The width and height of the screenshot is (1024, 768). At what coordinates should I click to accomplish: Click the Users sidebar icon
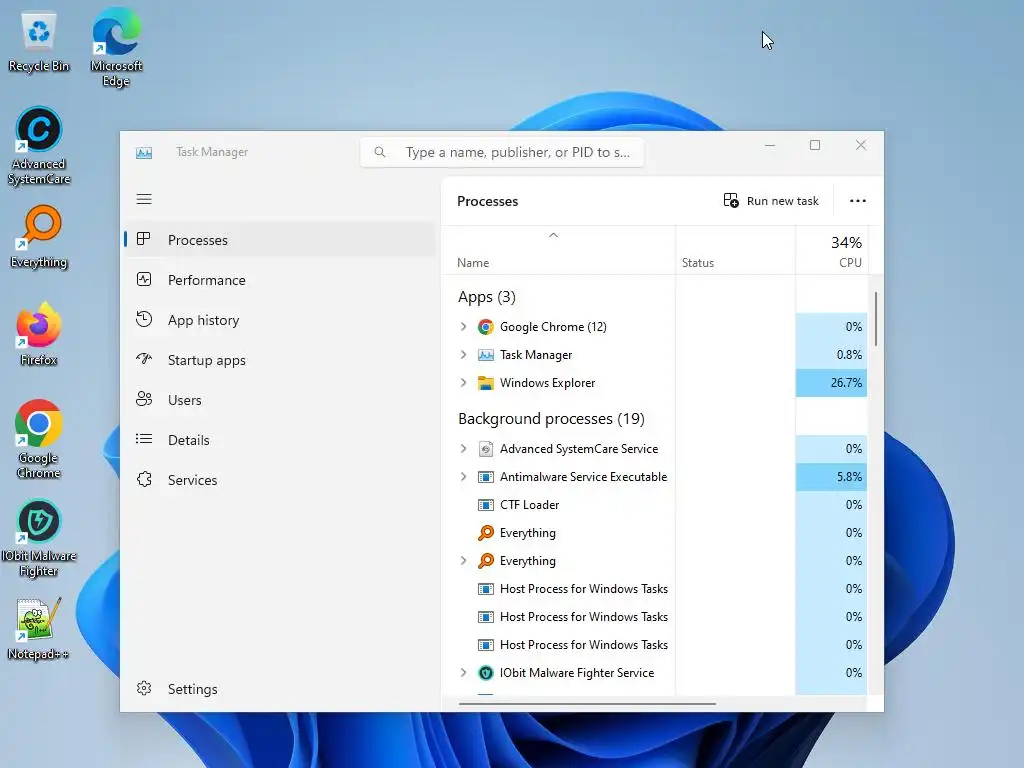point(144,399)
